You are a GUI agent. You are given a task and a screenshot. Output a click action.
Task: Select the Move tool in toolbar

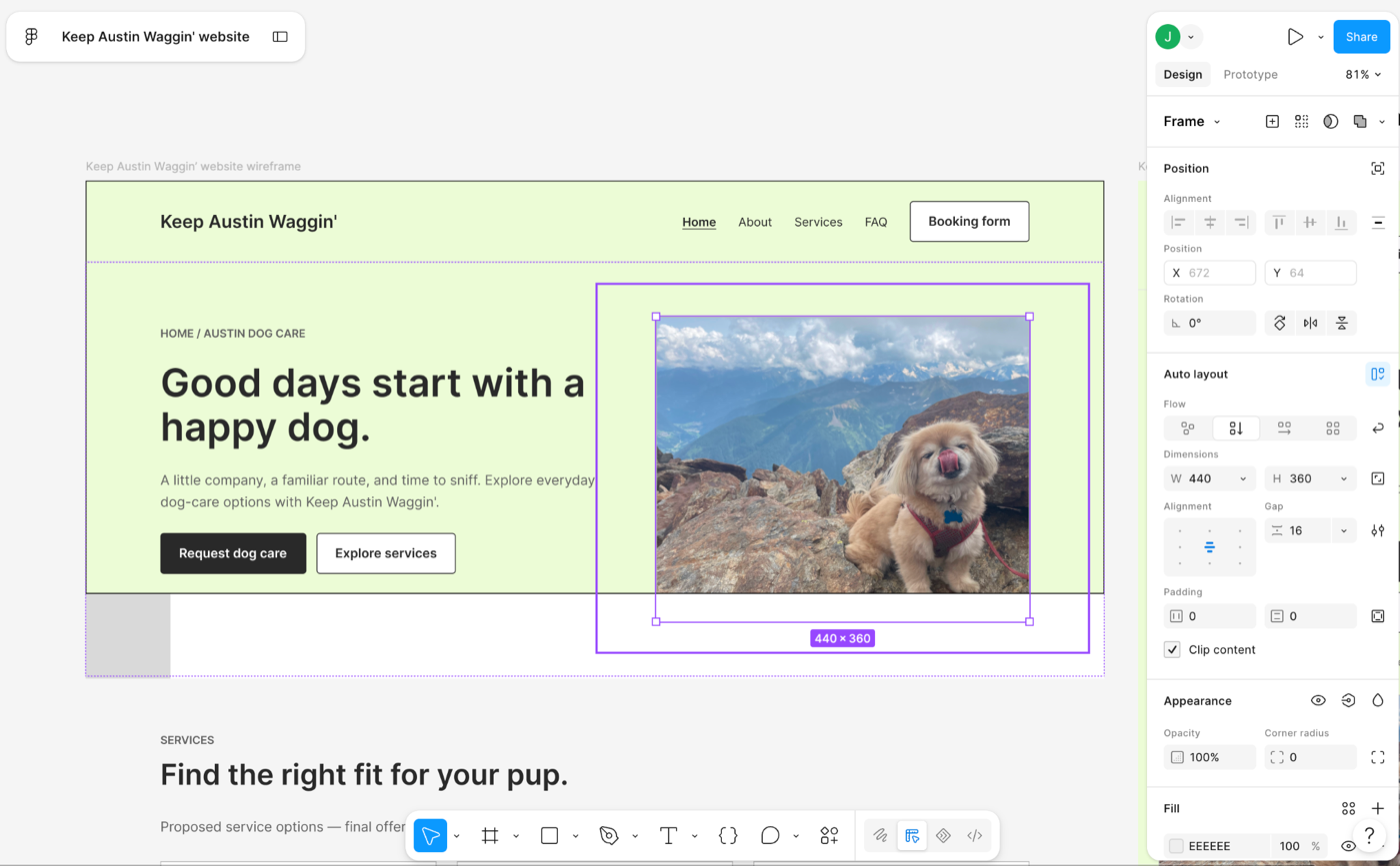tap(430, 836)
